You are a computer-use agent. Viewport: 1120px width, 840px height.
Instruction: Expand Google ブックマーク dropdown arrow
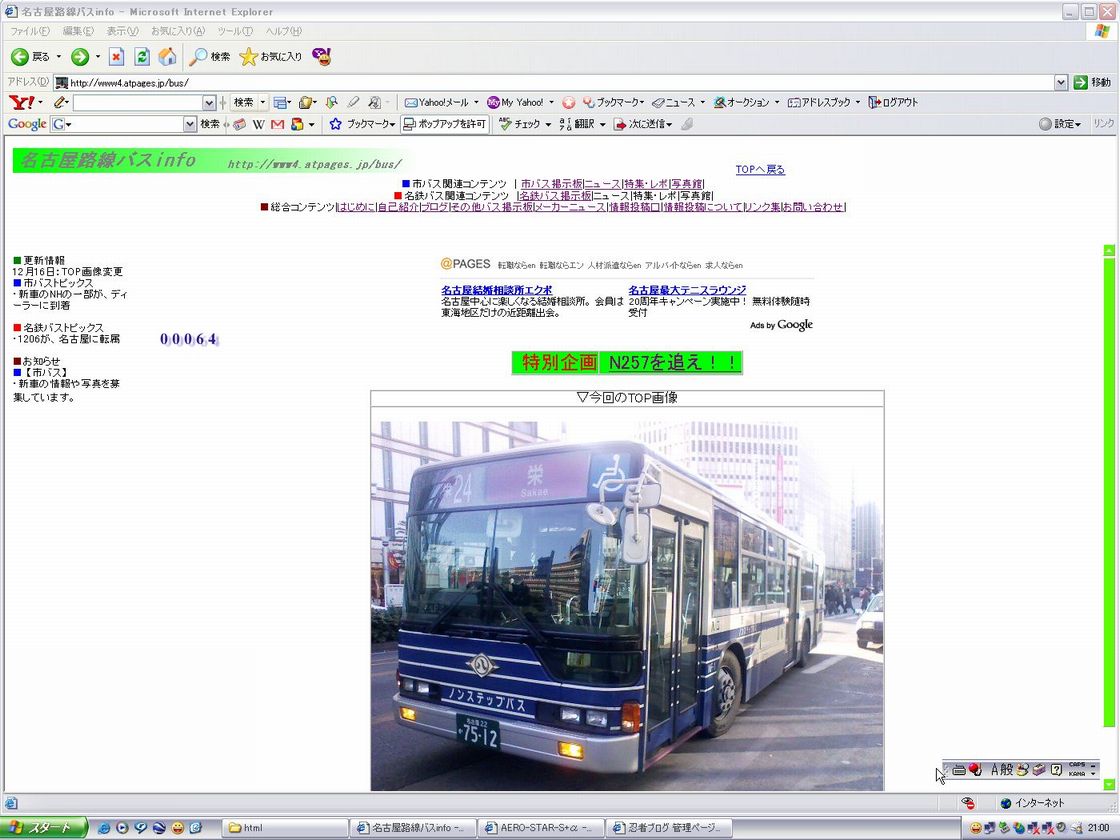[x=392, y=124]
